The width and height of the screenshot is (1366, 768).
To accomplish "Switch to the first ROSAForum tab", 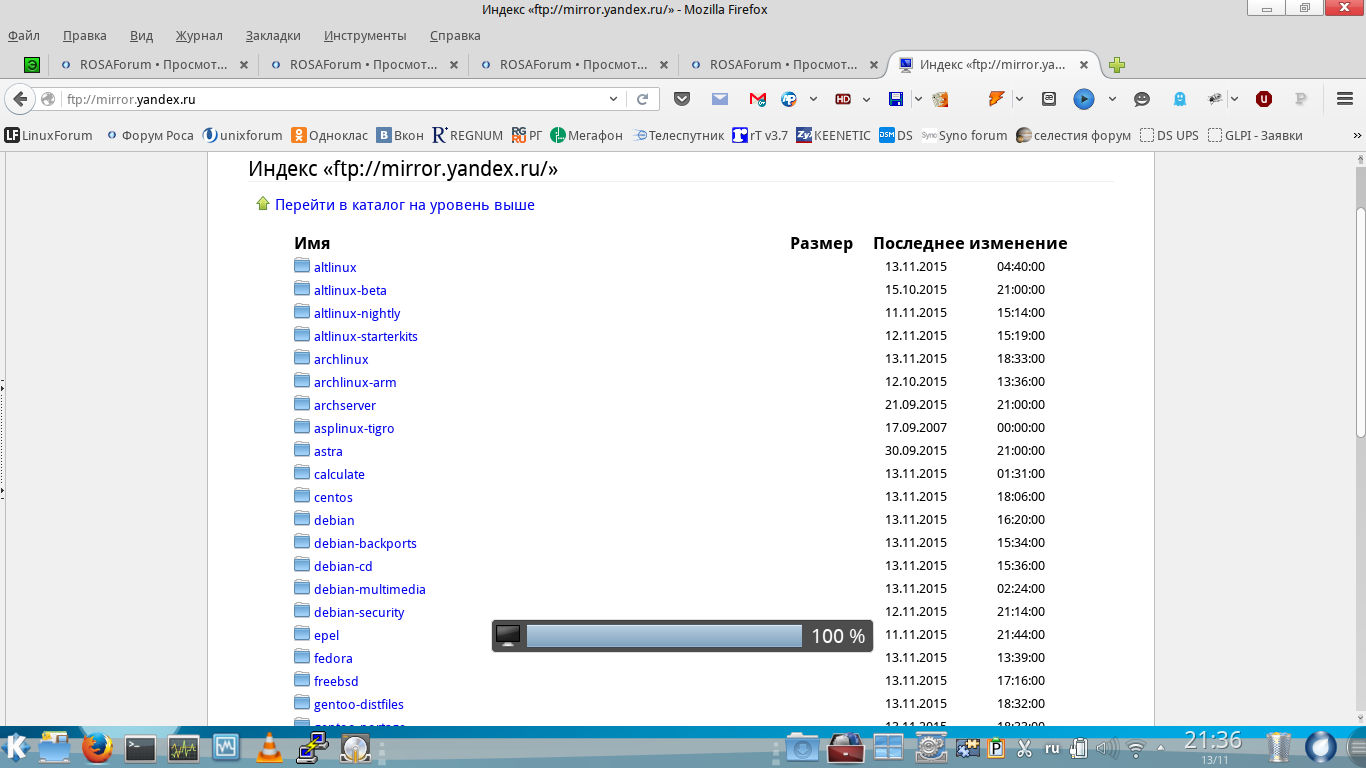I will [x=154, y=65].
